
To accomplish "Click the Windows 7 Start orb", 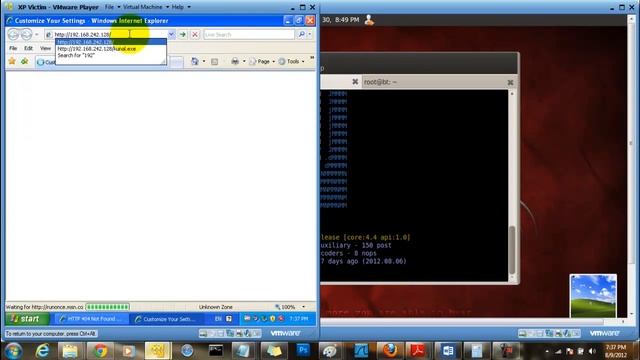I will 13,351.
